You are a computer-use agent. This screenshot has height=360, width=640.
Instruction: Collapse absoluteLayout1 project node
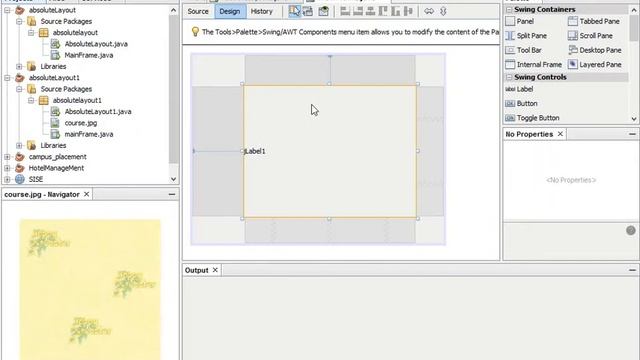point(7,78)
